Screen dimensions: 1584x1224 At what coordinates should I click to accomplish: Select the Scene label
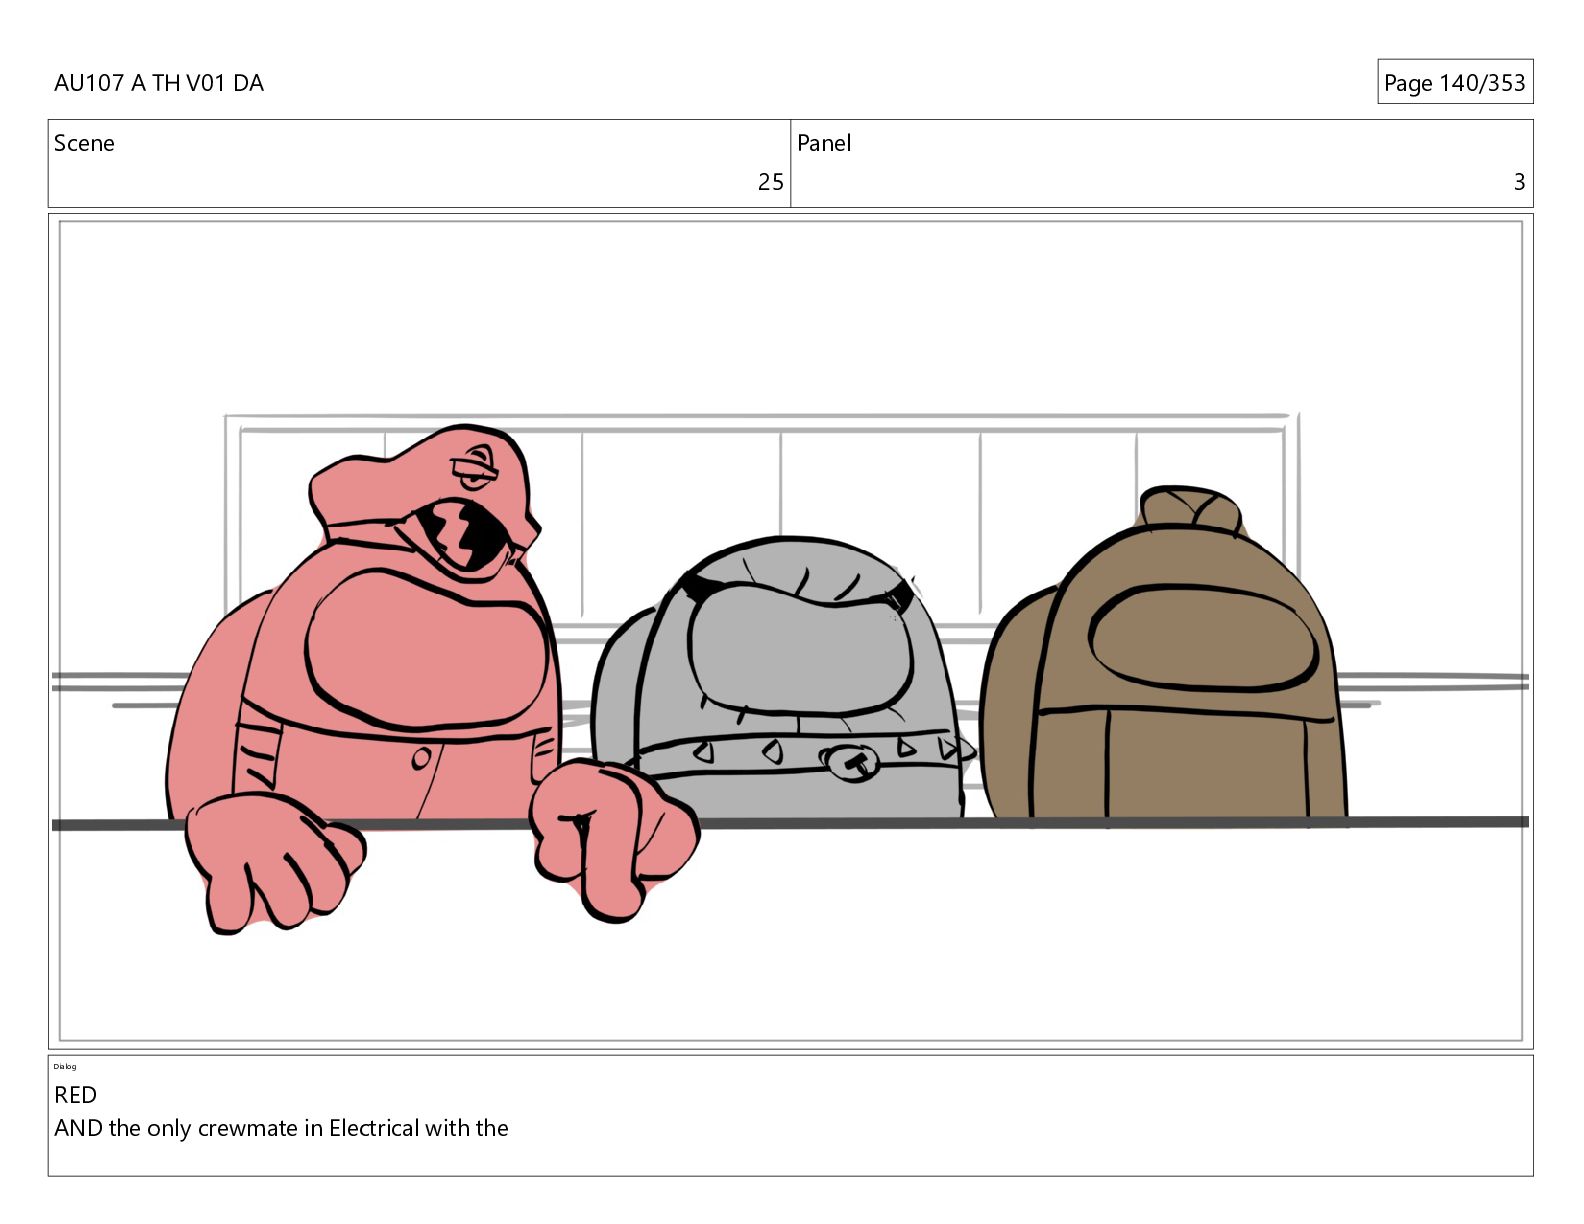click(x=84, y=143)
